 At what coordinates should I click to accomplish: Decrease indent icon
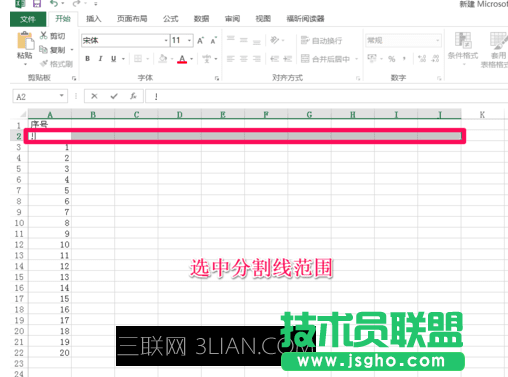tap(275, 59)
